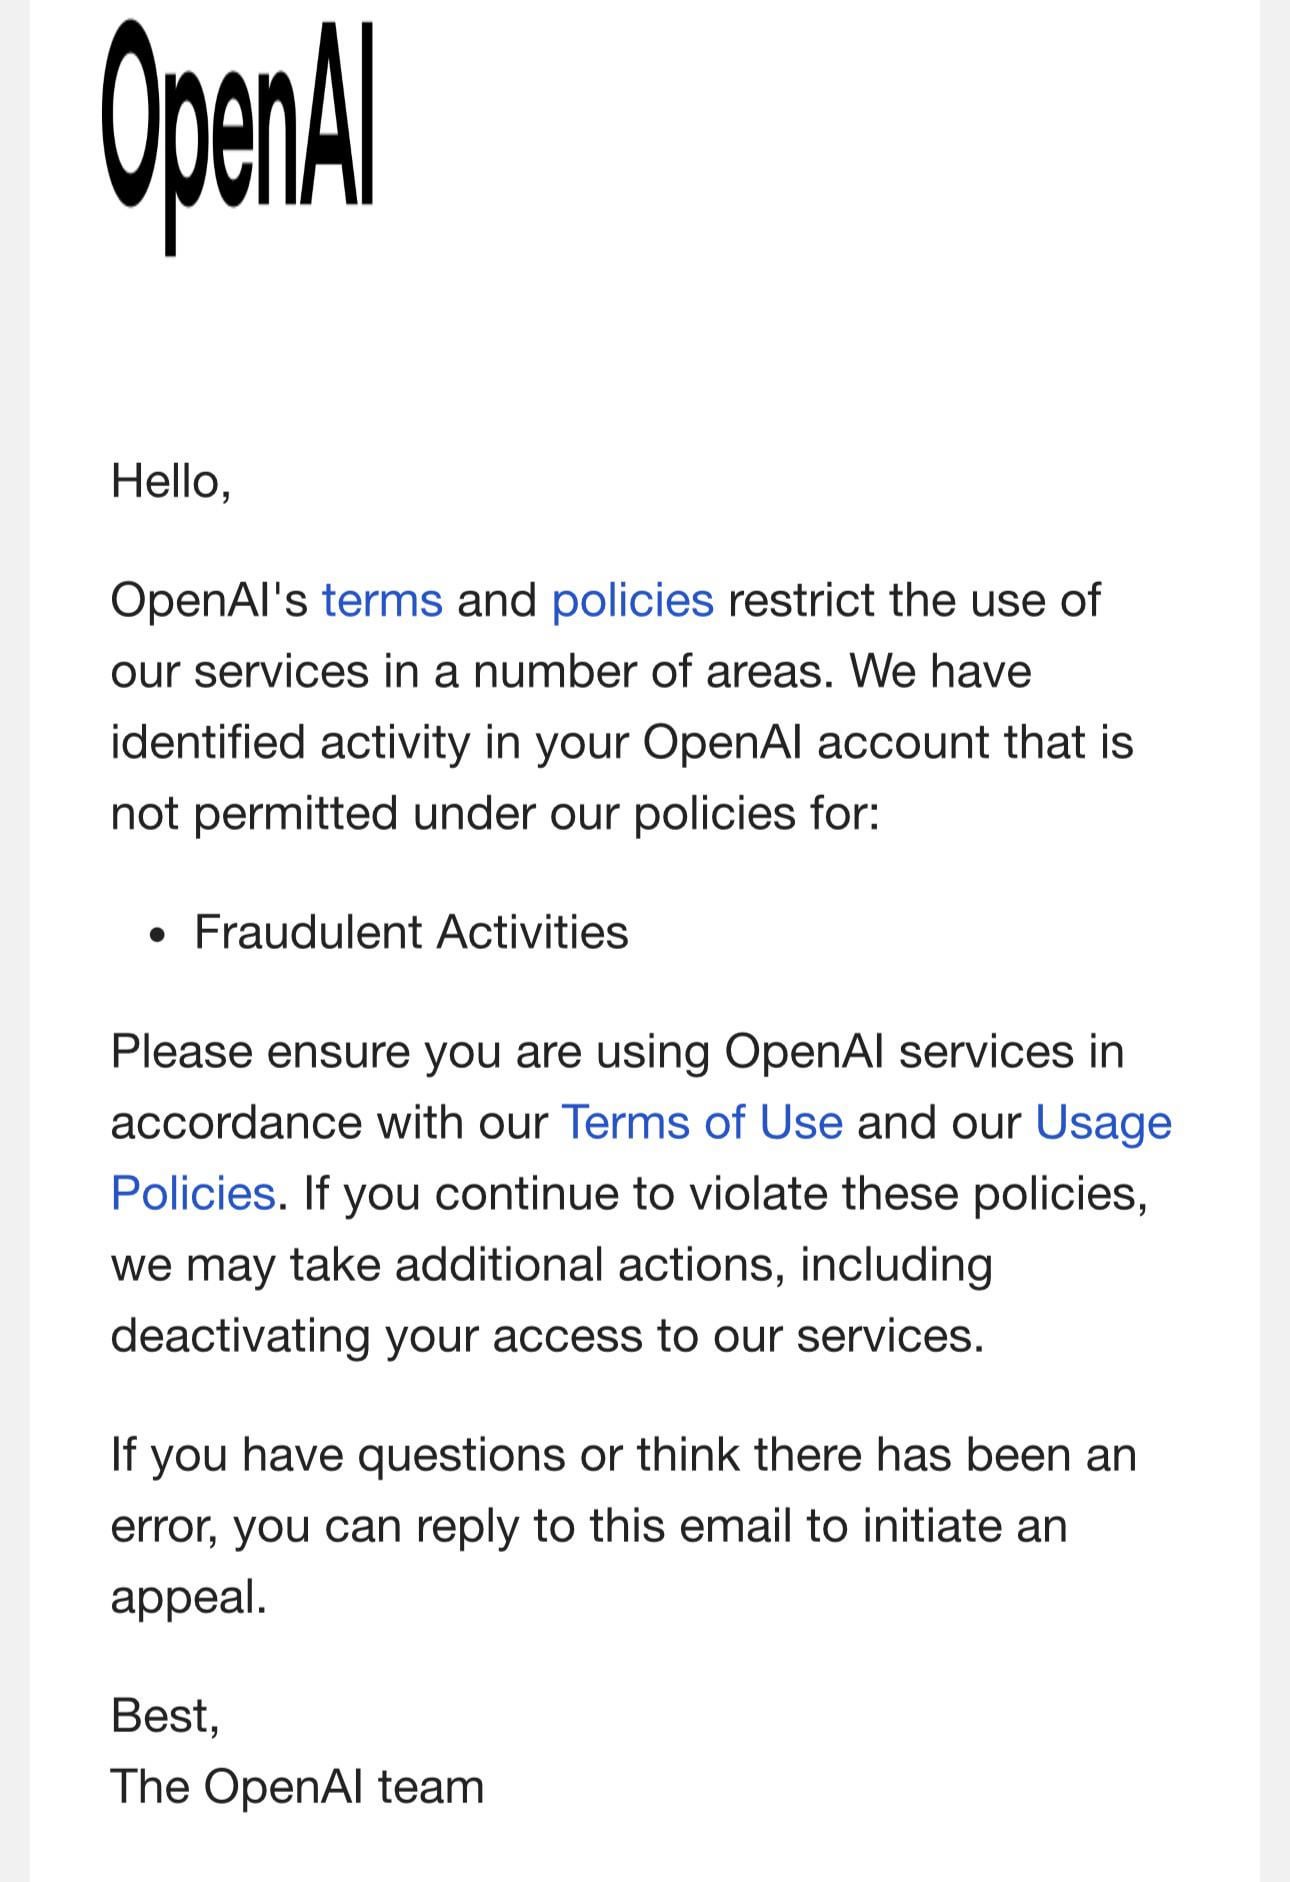This screenshot has width=1290, height=1882.
Task: Open the lowercase "policies" link in first paragraph
Action: tap(632, 600)
